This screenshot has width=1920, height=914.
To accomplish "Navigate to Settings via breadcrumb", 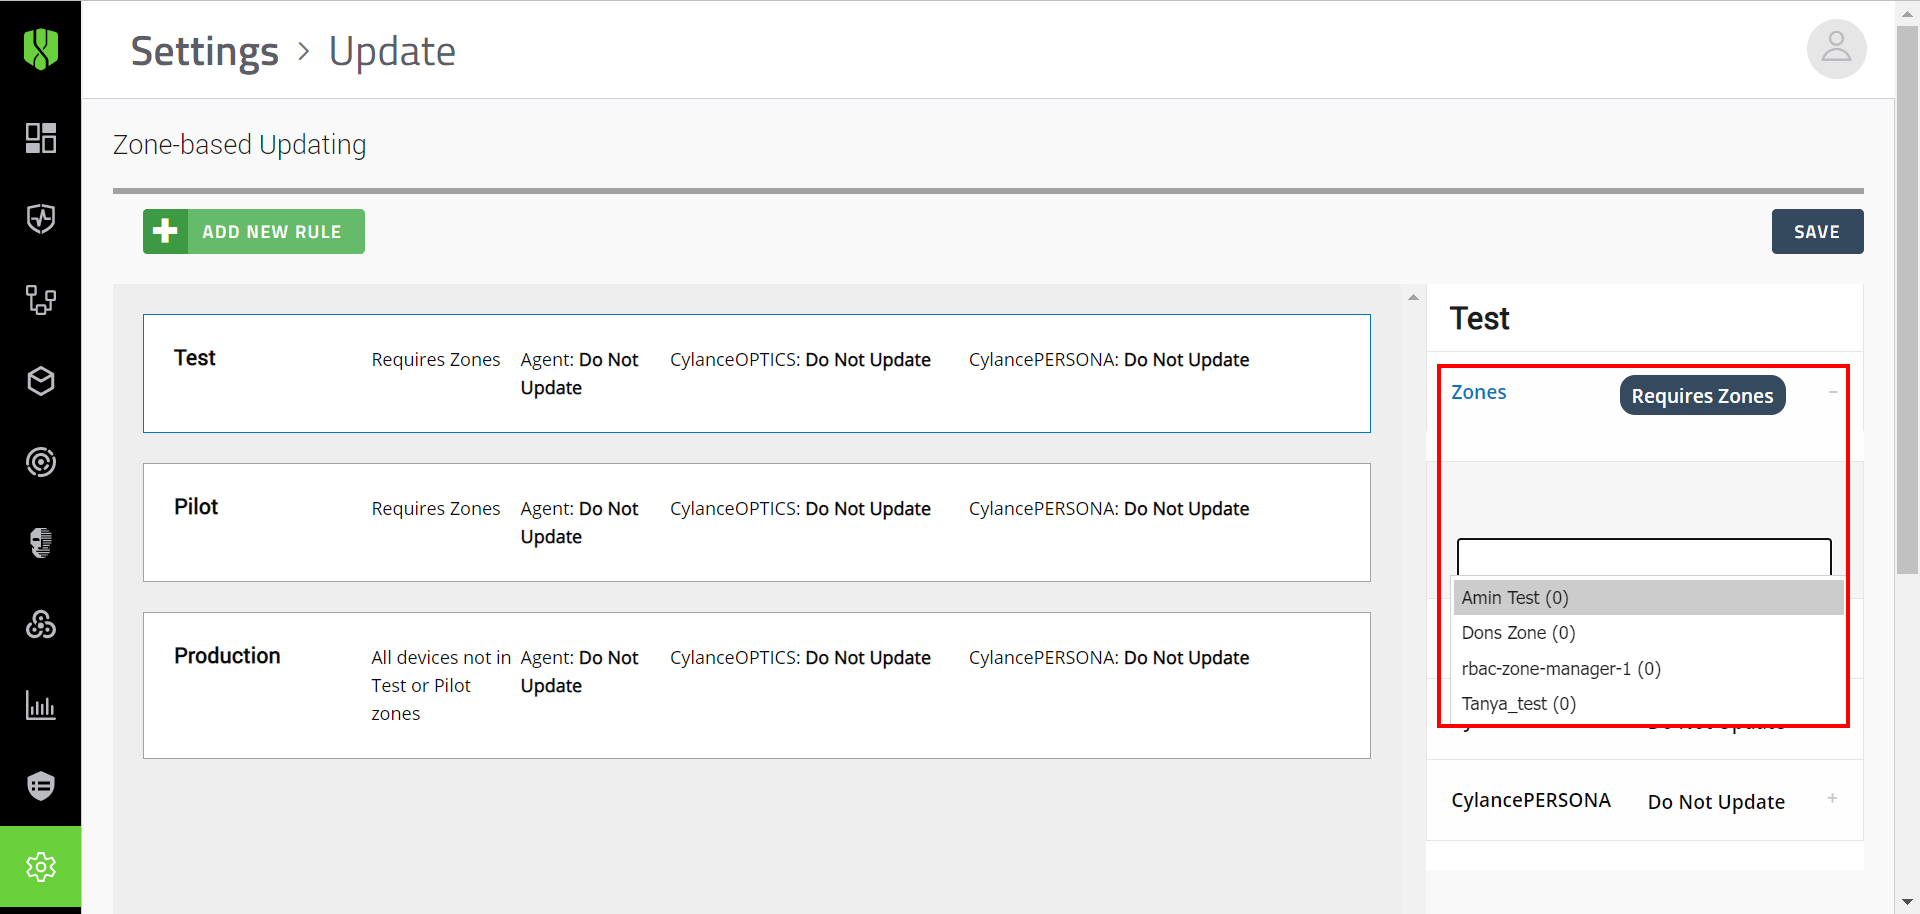I will click(204, 51).
